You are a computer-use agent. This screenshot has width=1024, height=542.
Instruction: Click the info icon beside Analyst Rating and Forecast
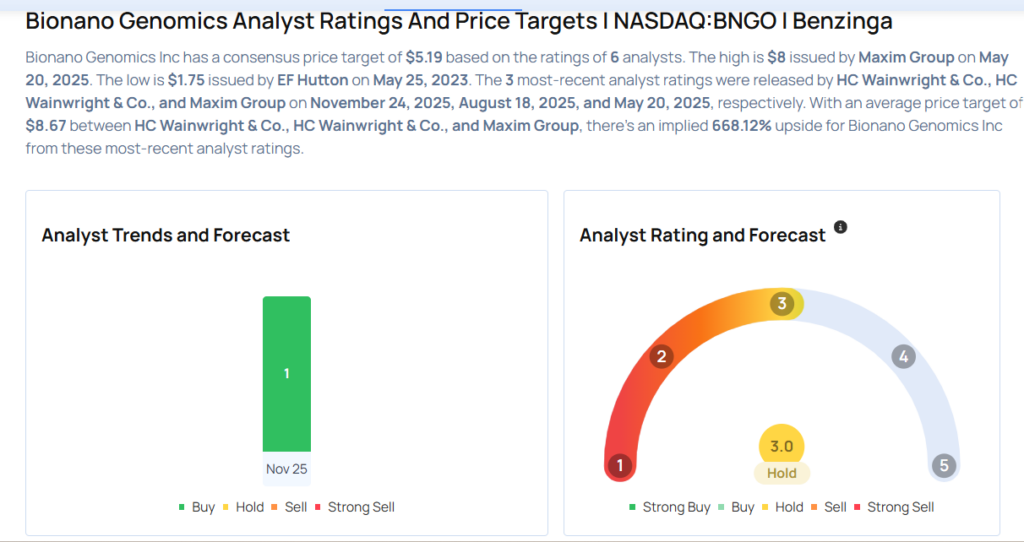pyautogui.click(x=840, y=228)
